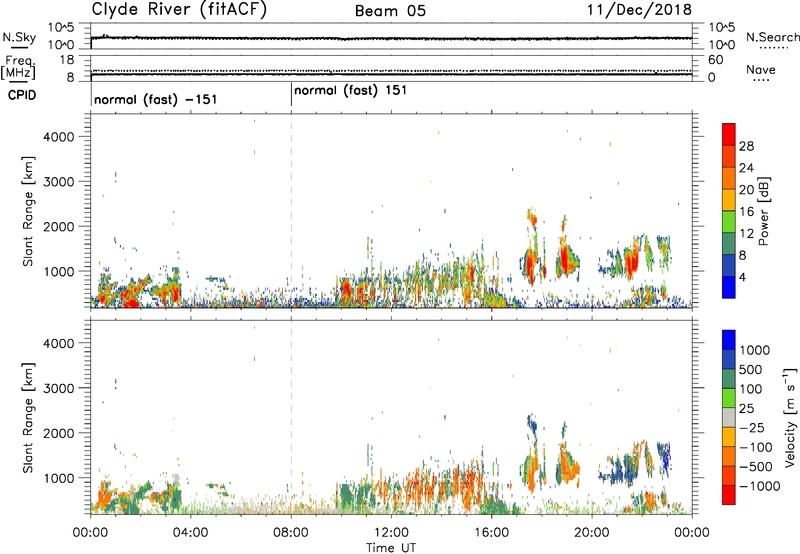Click the Power [dB] colorbar label
The height and width of the screenshot is (554, 800).
(764, 211)
